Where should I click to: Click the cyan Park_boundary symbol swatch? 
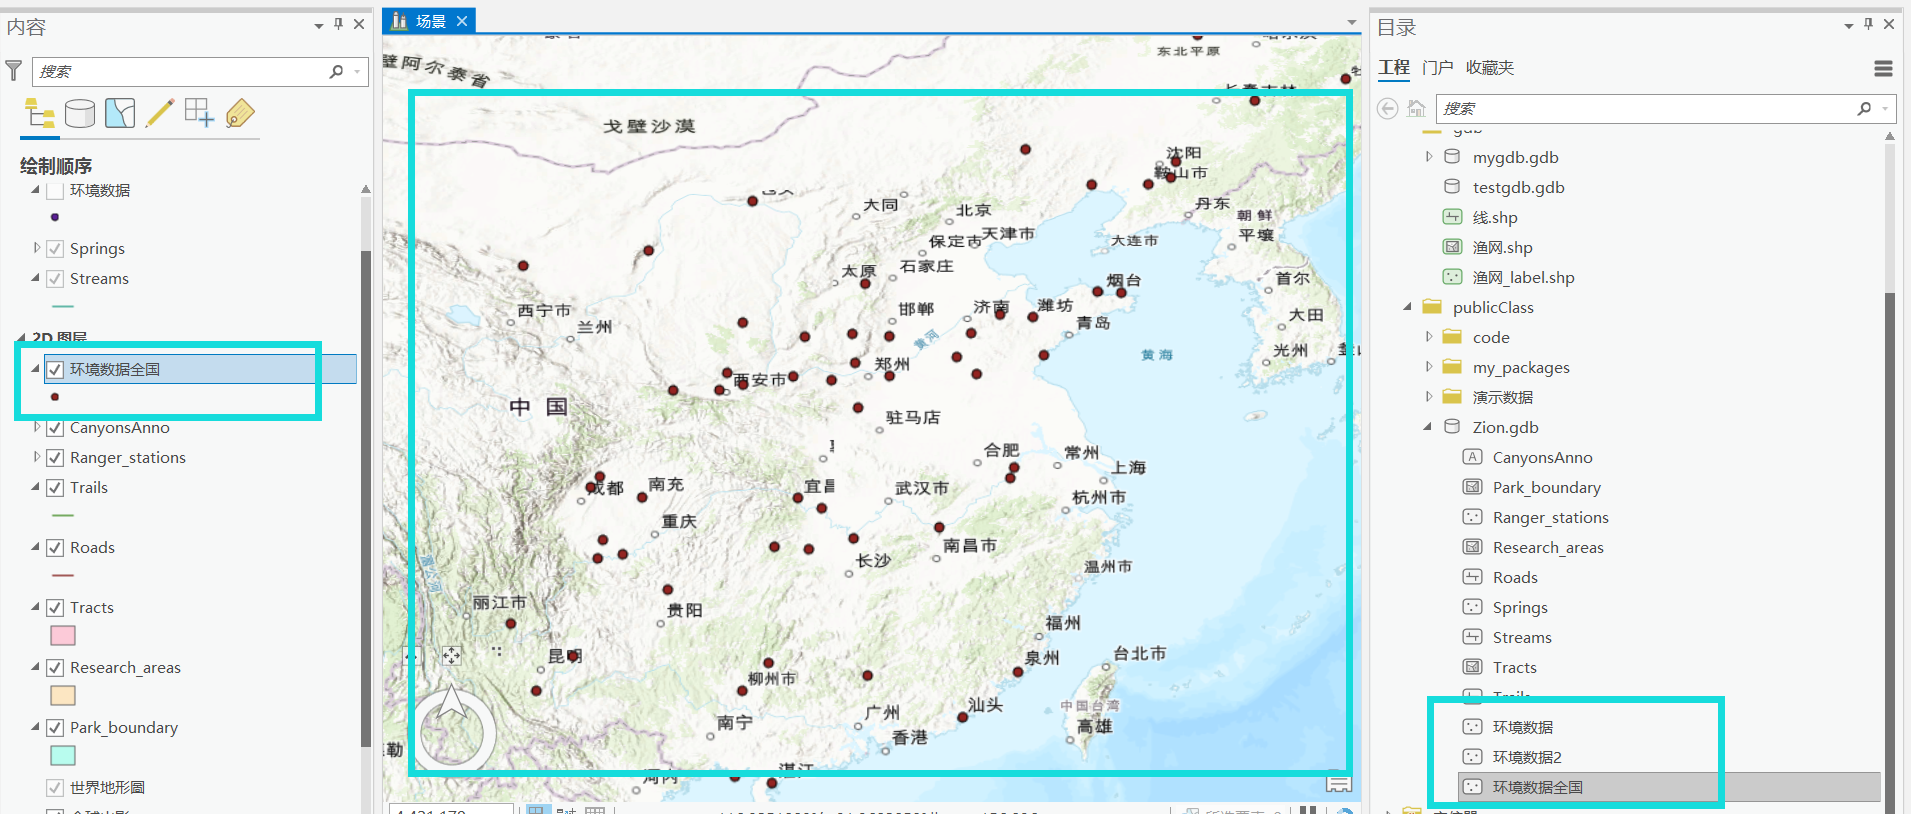pyautogui.click(x=63, y=755)
